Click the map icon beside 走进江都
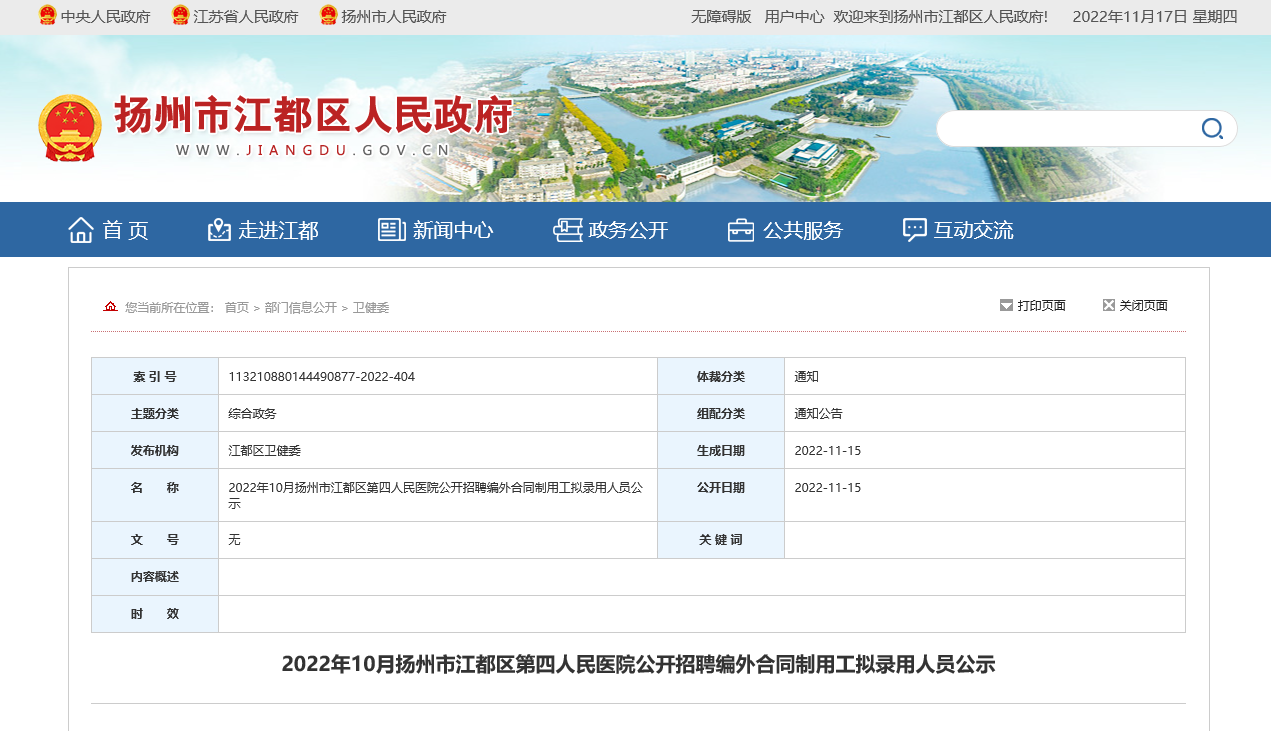 pyautogui.click(x=219, y=230)
